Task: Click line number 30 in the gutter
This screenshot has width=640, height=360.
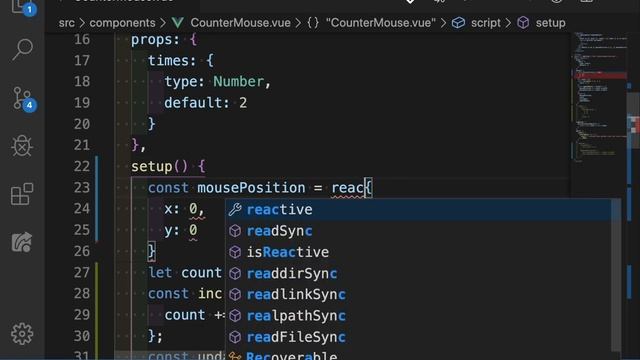Action: click(x=82, y=336)
